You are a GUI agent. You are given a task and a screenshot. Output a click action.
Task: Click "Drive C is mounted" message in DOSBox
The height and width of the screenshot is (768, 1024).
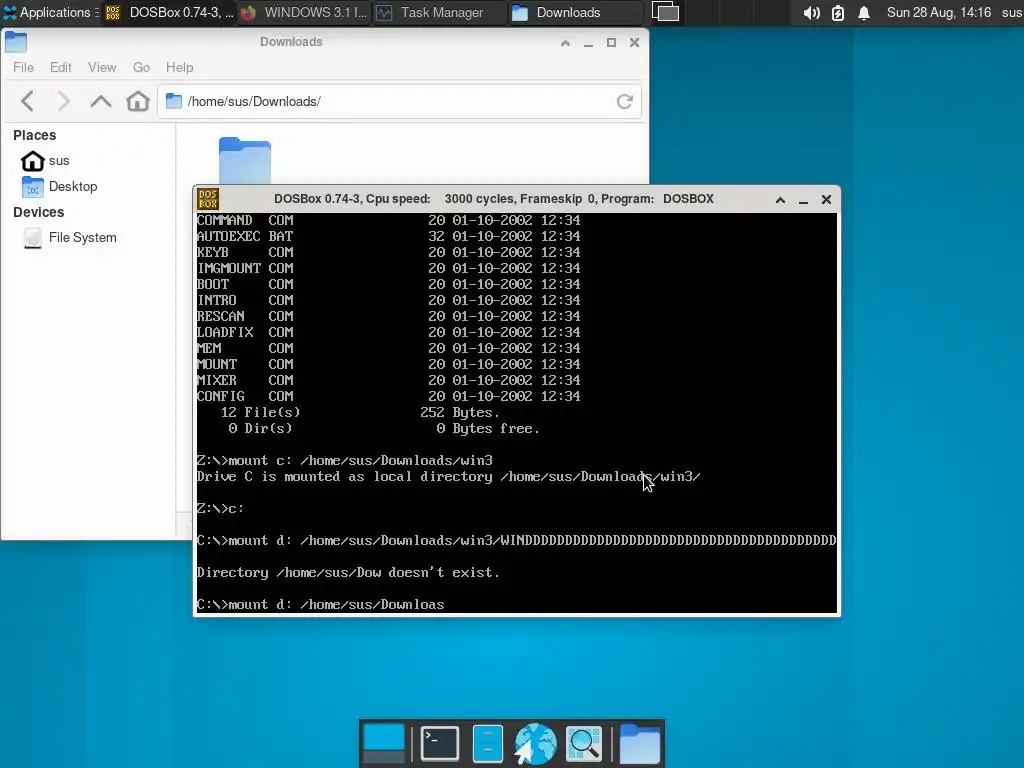tap(449, 477)
